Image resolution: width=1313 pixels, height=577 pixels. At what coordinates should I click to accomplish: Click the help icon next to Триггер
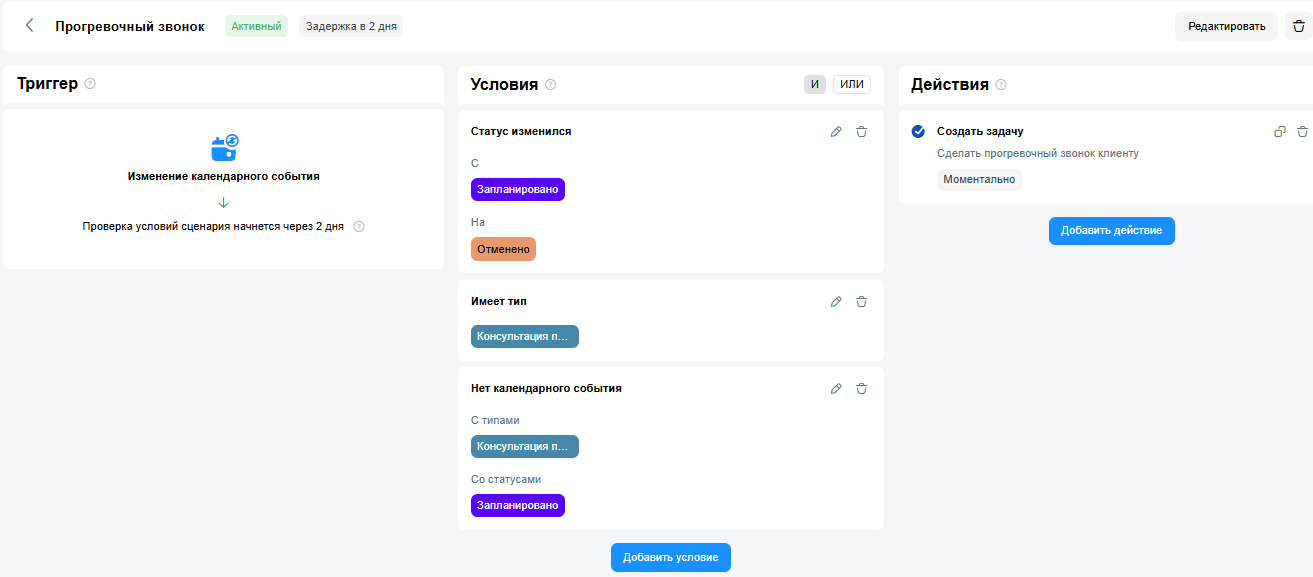pos(90,84)
